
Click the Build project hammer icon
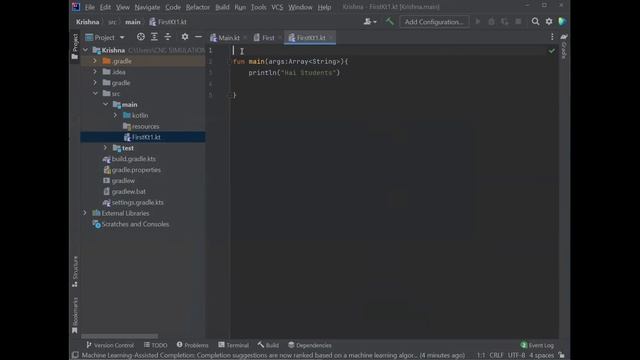389,22
